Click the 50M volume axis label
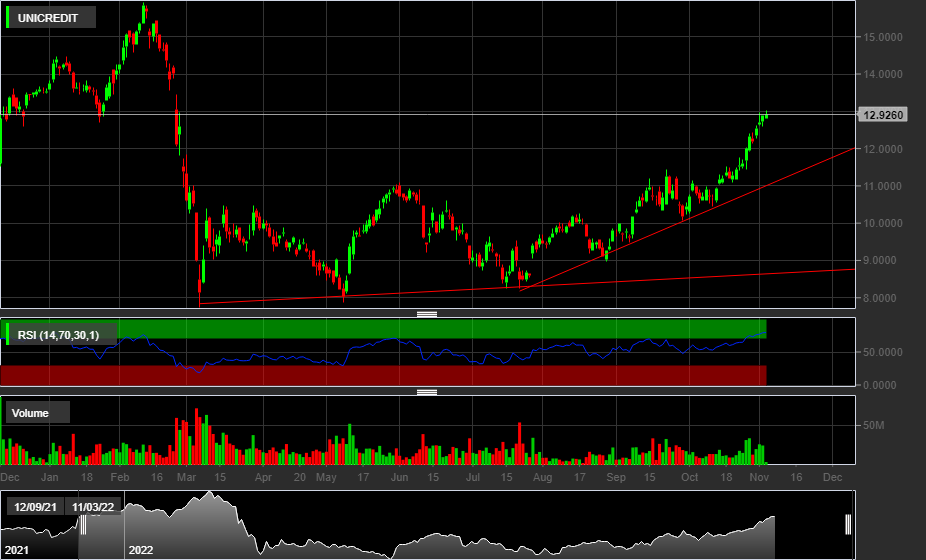The image size is (926, 560). pos(873,425)
